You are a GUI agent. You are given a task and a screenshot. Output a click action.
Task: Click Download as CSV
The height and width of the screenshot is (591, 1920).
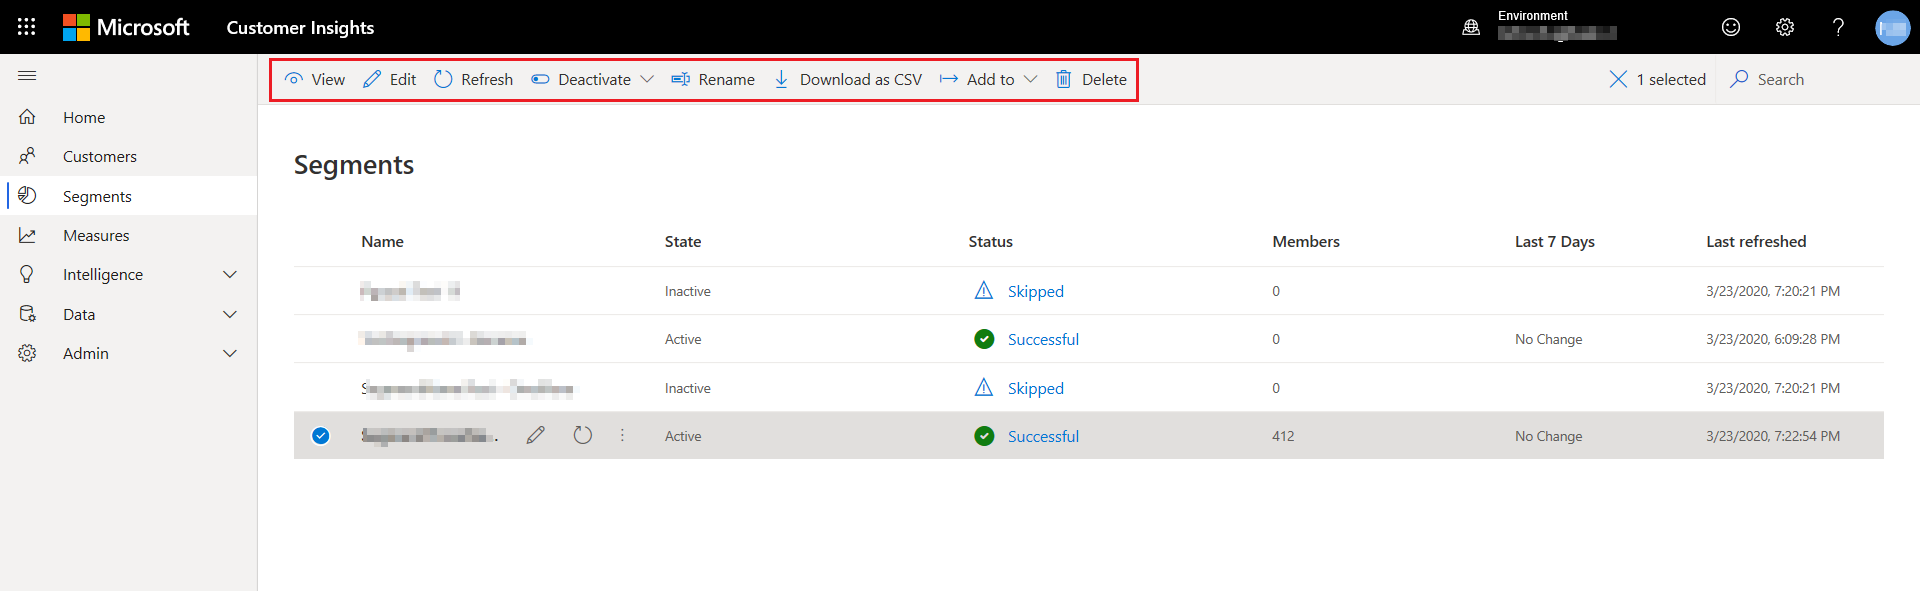[x=848, y=79]
